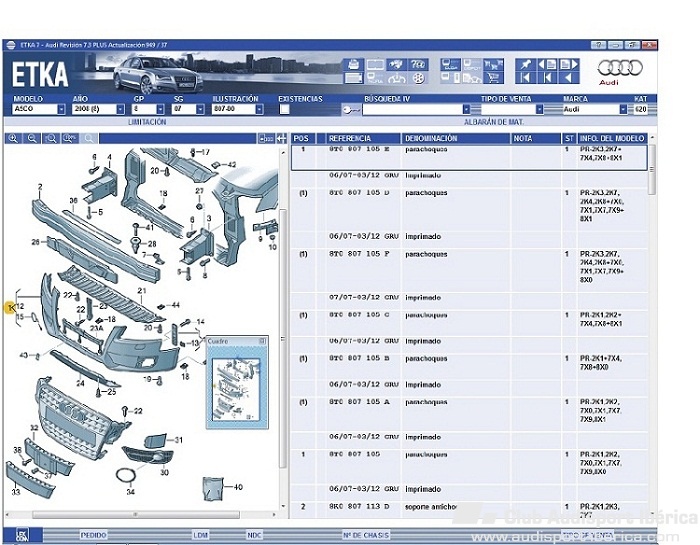Open the Ilustración dropdown 807-00

[259, 109]
